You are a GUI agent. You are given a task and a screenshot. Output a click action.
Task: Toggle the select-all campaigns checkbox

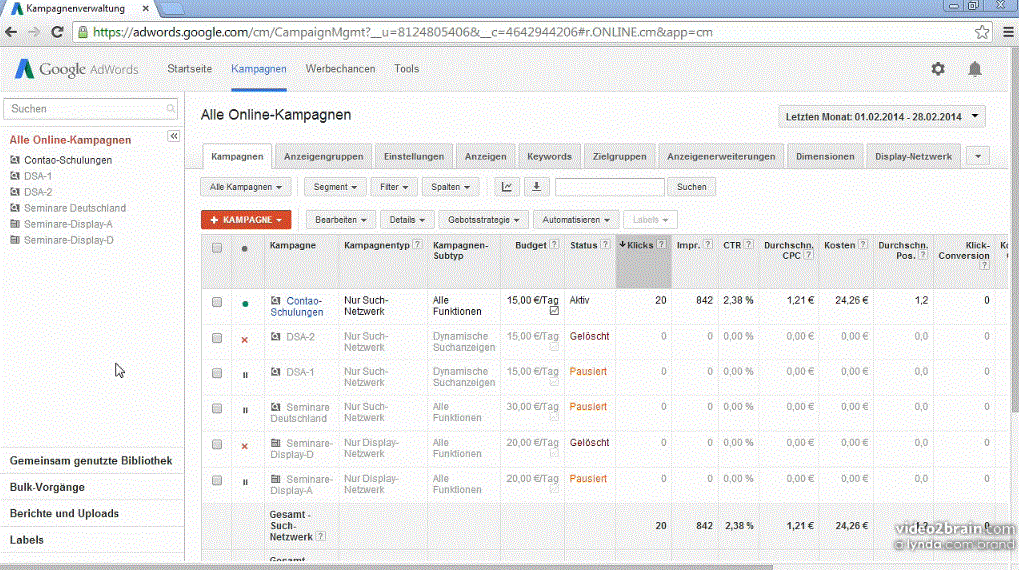point(217,248)
